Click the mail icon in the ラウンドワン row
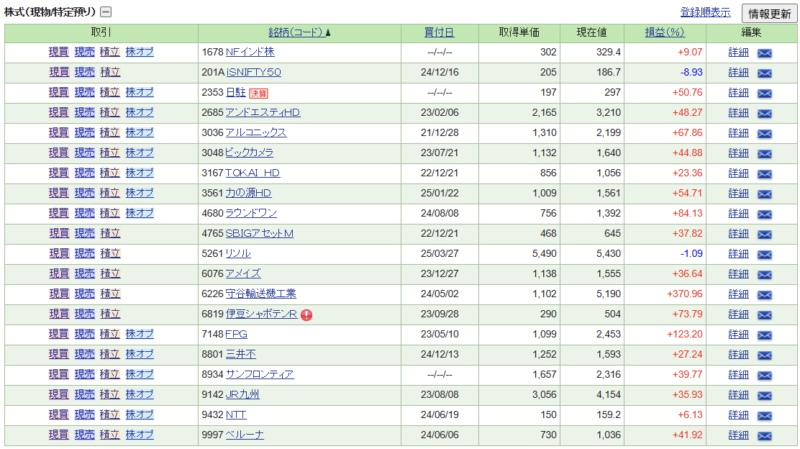Image resolution: width=800 pixels, height=449 pixels. pyautogui.click(x=764, y=214)
